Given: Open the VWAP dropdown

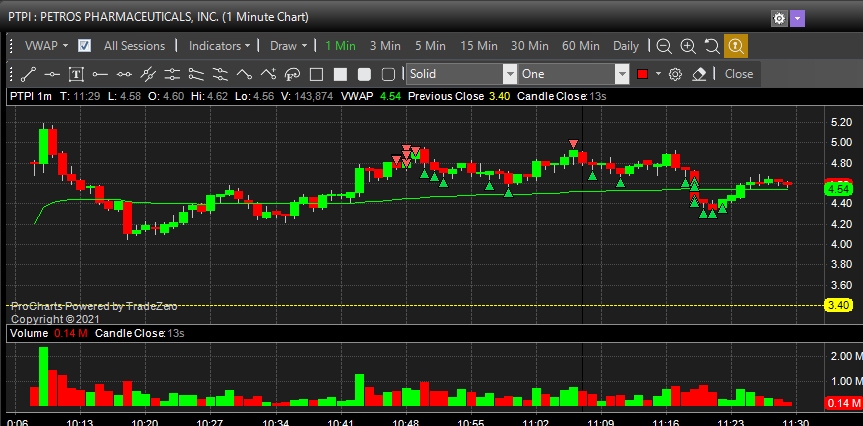Looking at the screenshot, I should [x=46, y=46].
